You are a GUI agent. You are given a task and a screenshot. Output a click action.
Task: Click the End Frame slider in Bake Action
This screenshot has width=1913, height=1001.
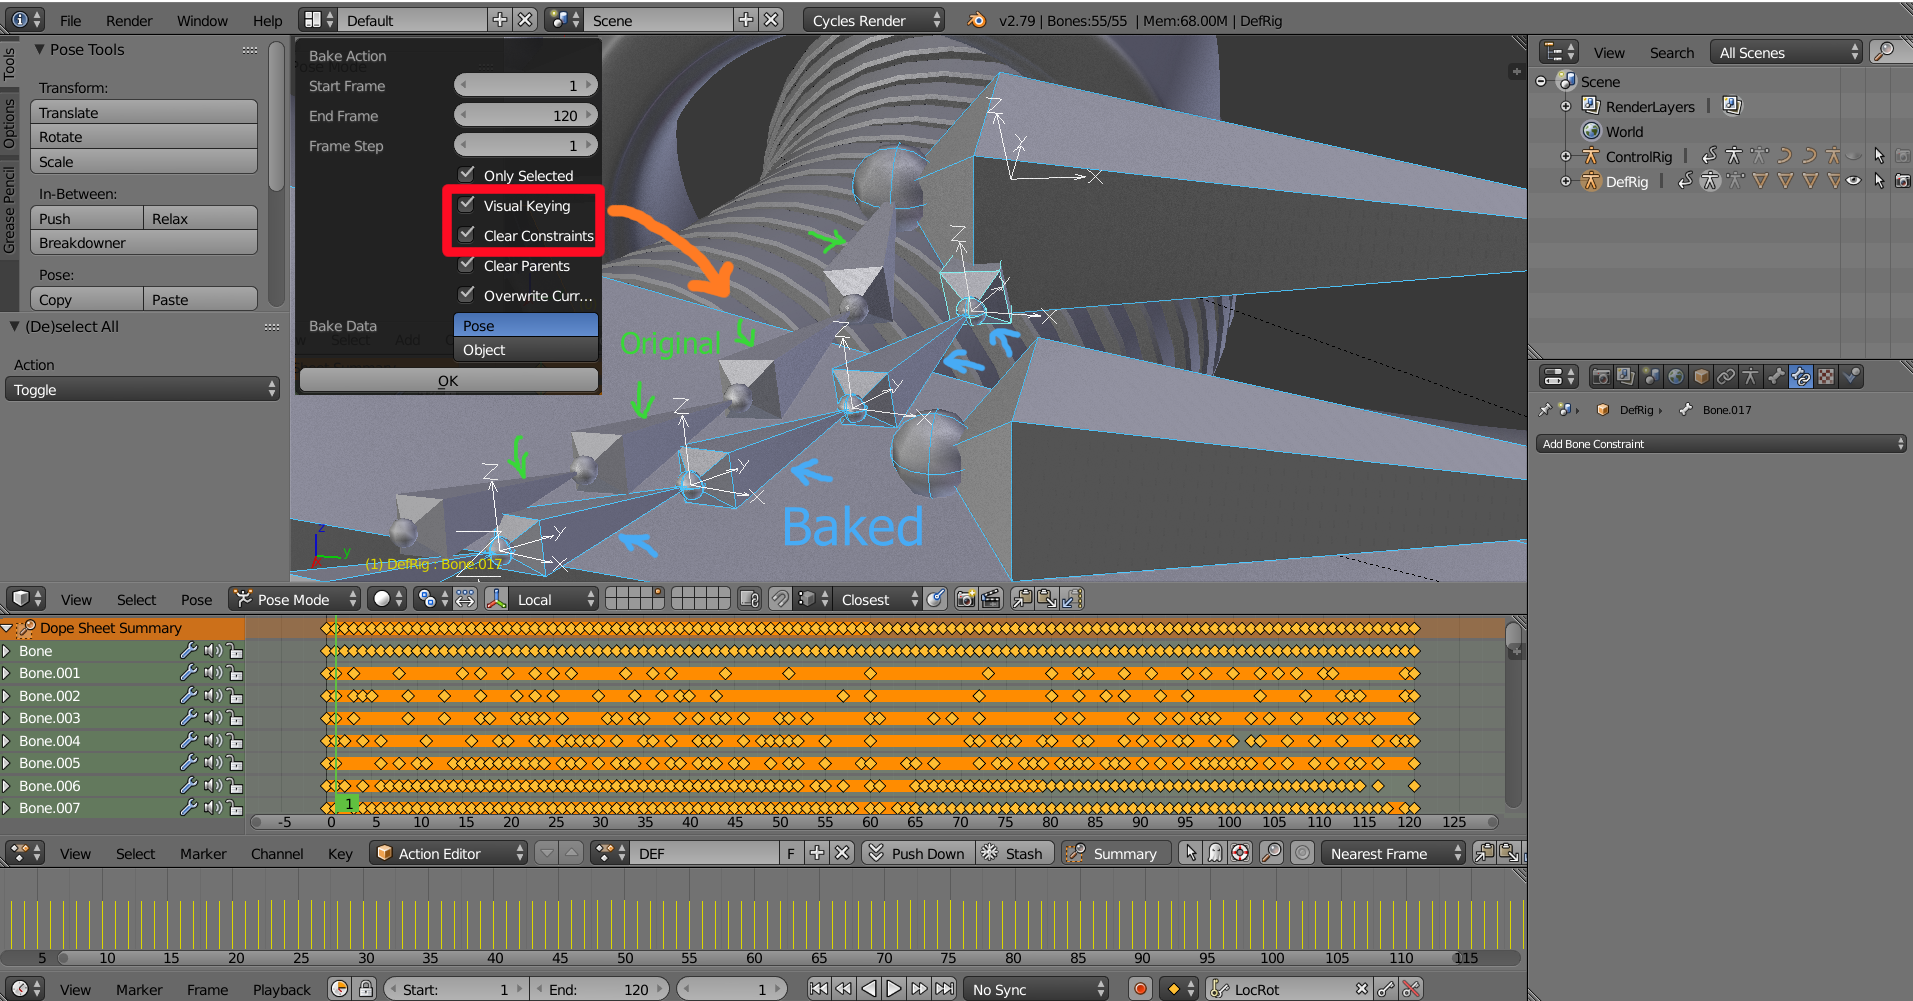(525, 115)
